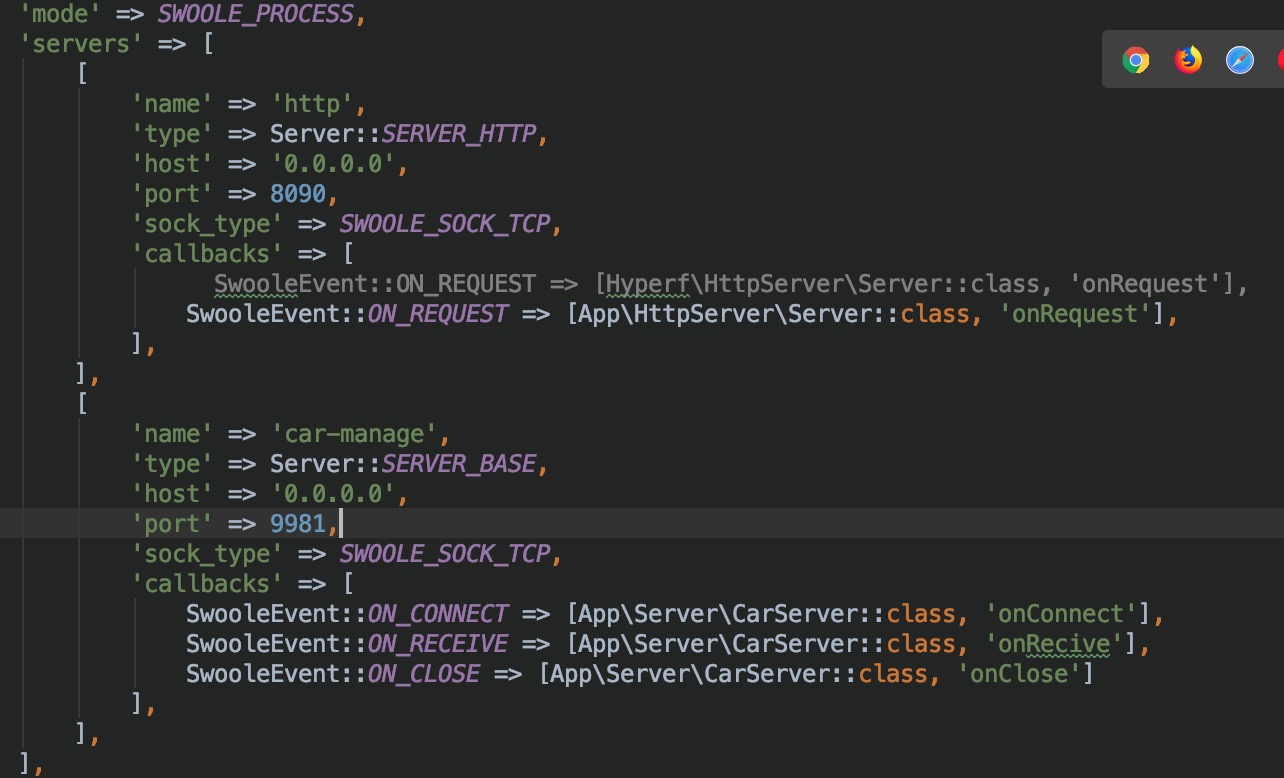Open Google Chrome from the dock
This screenshot has height=778, width=1284.
point(1135,60)
